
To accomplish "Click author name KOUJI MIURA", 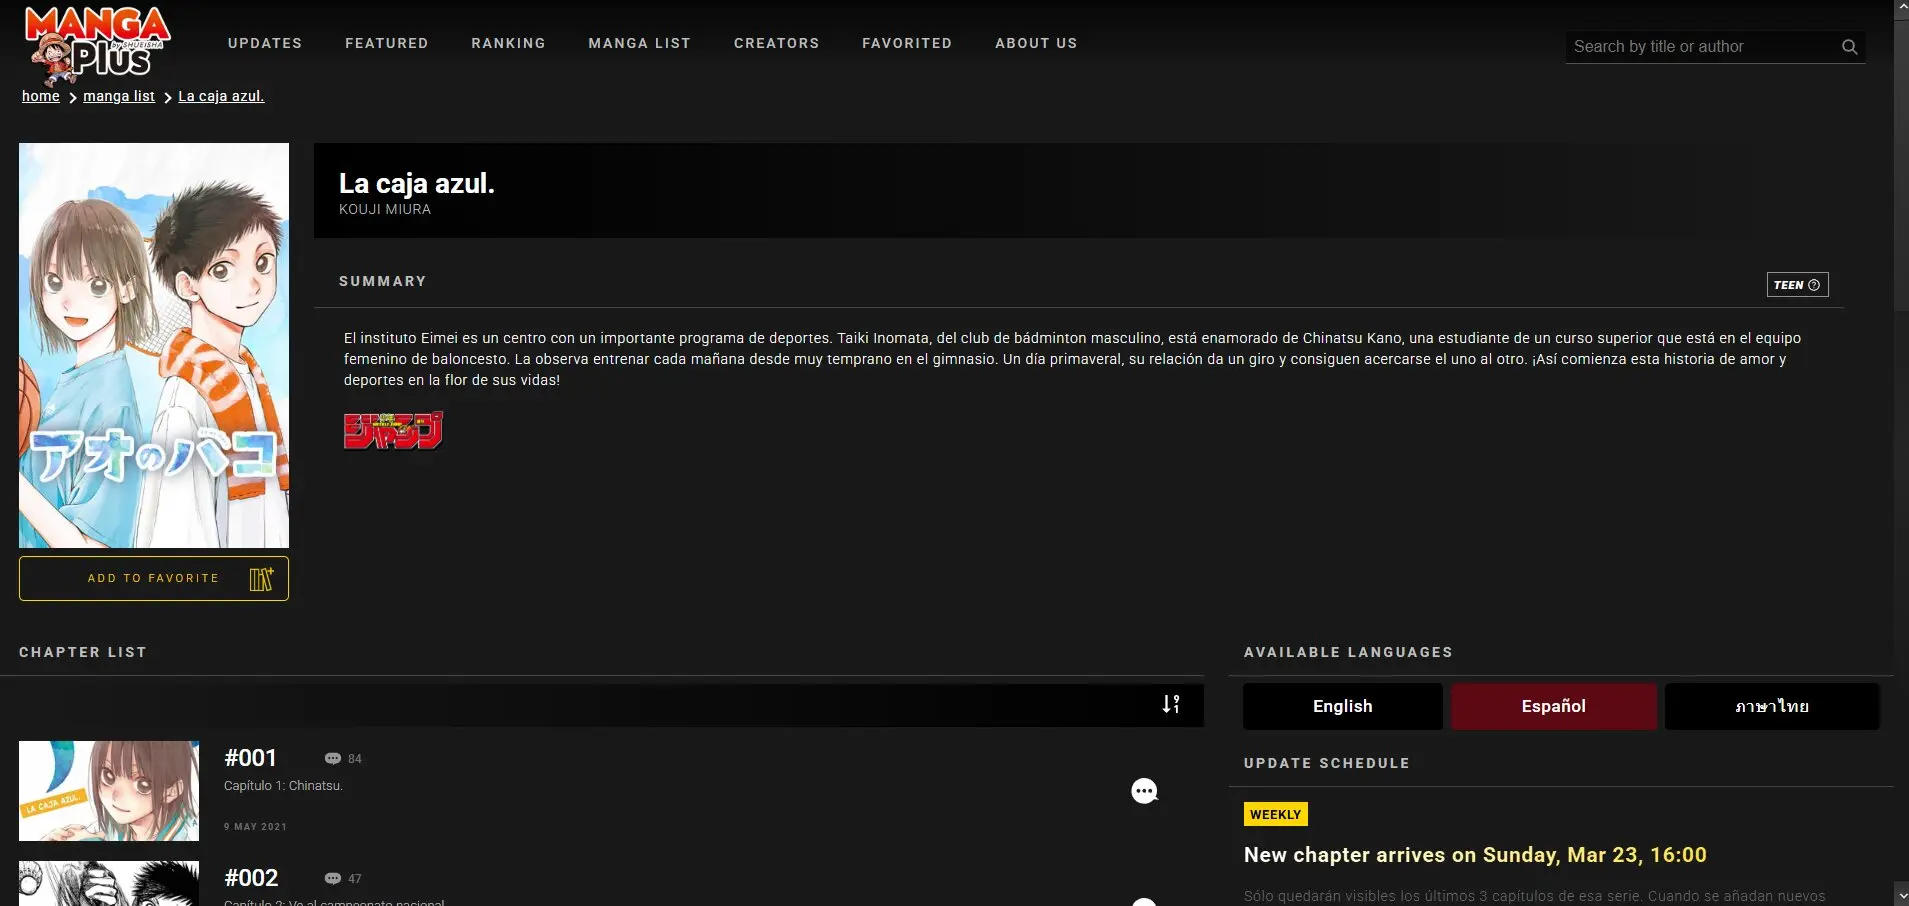I will [385, 209].
